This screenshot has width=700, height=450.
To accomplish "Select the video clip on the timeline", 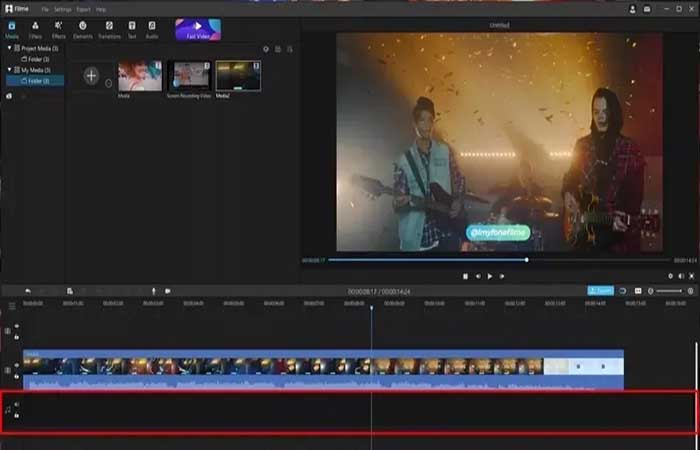I will pyautogui.click(x=323, y=370).
